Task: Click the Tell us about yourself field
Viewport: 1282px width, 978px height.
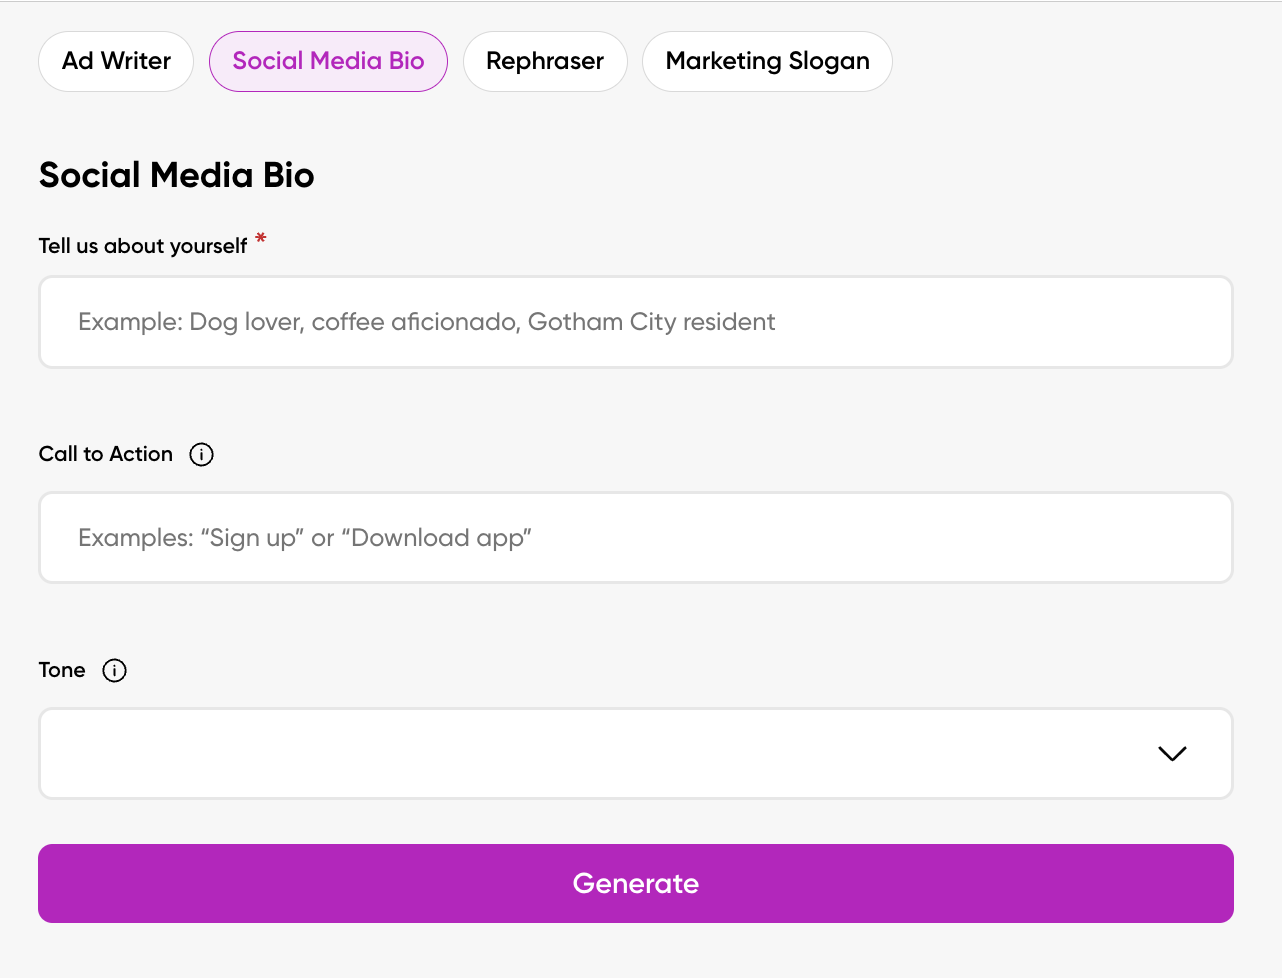Action: tap(636, 322)
